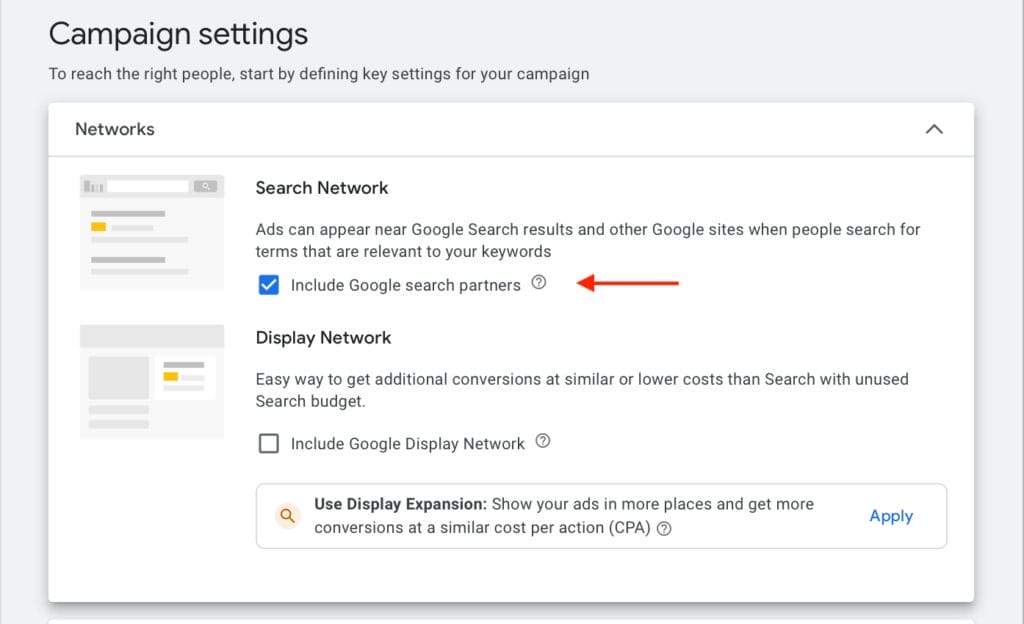Expand the Display Expansion suggestion card
The image size is (1024, 624).
pyautogui.click(x=600, y=516)
